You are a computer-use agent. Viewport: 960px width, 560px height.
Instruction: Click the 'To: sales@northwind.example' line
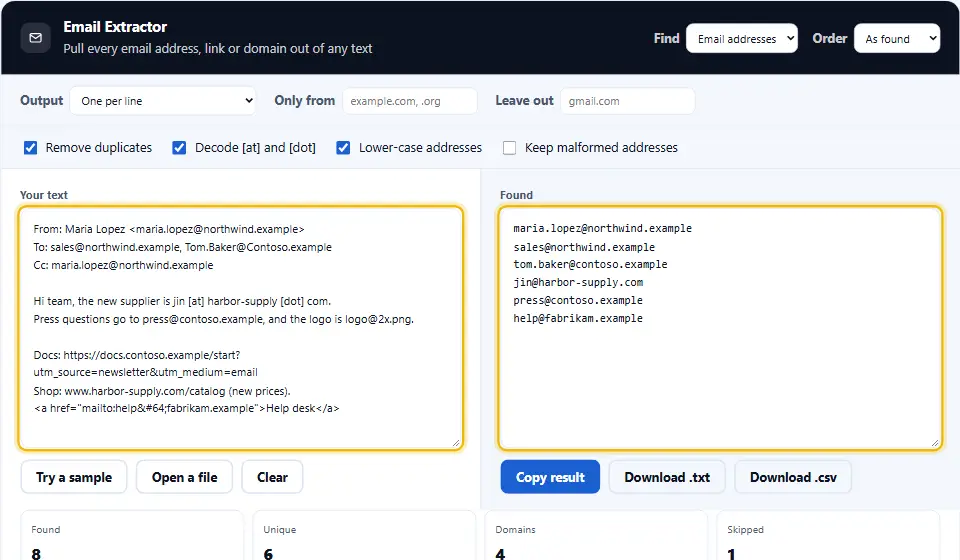click(x=182, y=247)
